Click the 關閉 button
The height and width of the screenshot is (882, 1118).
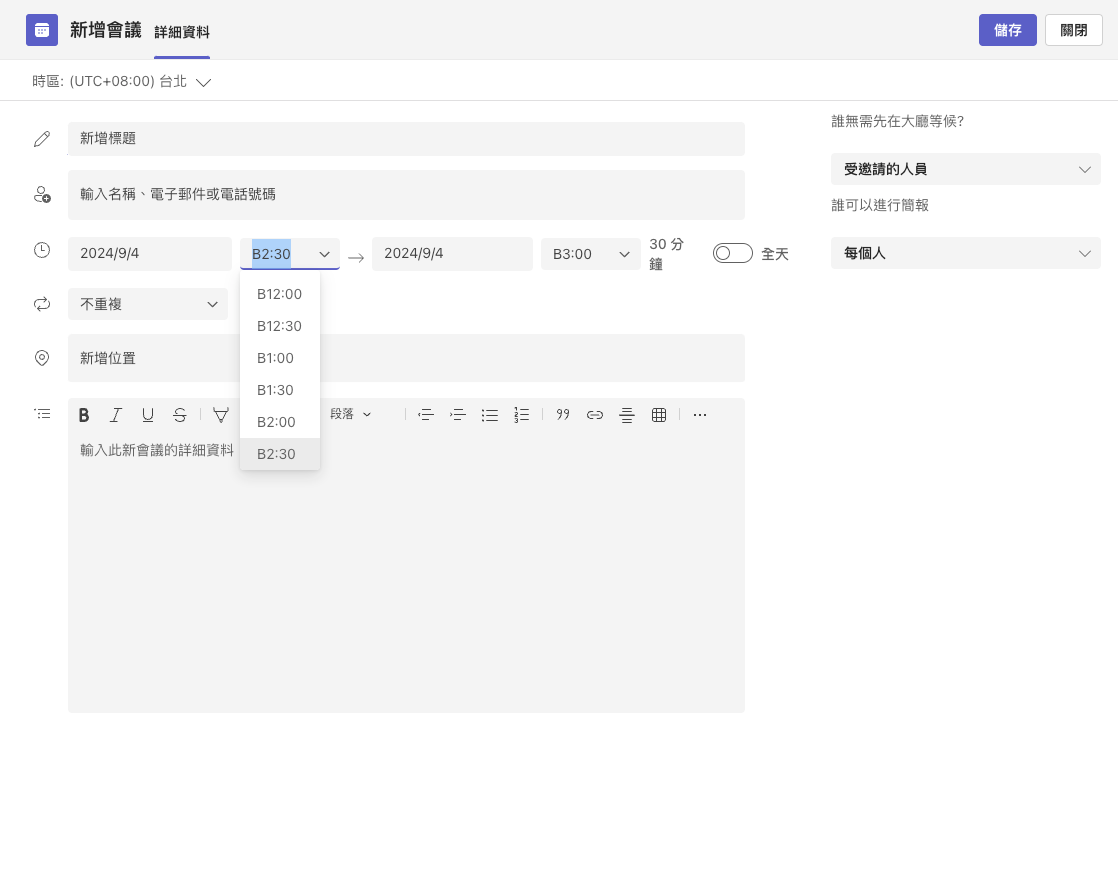pyautogui.click(x=1074, y=30)
